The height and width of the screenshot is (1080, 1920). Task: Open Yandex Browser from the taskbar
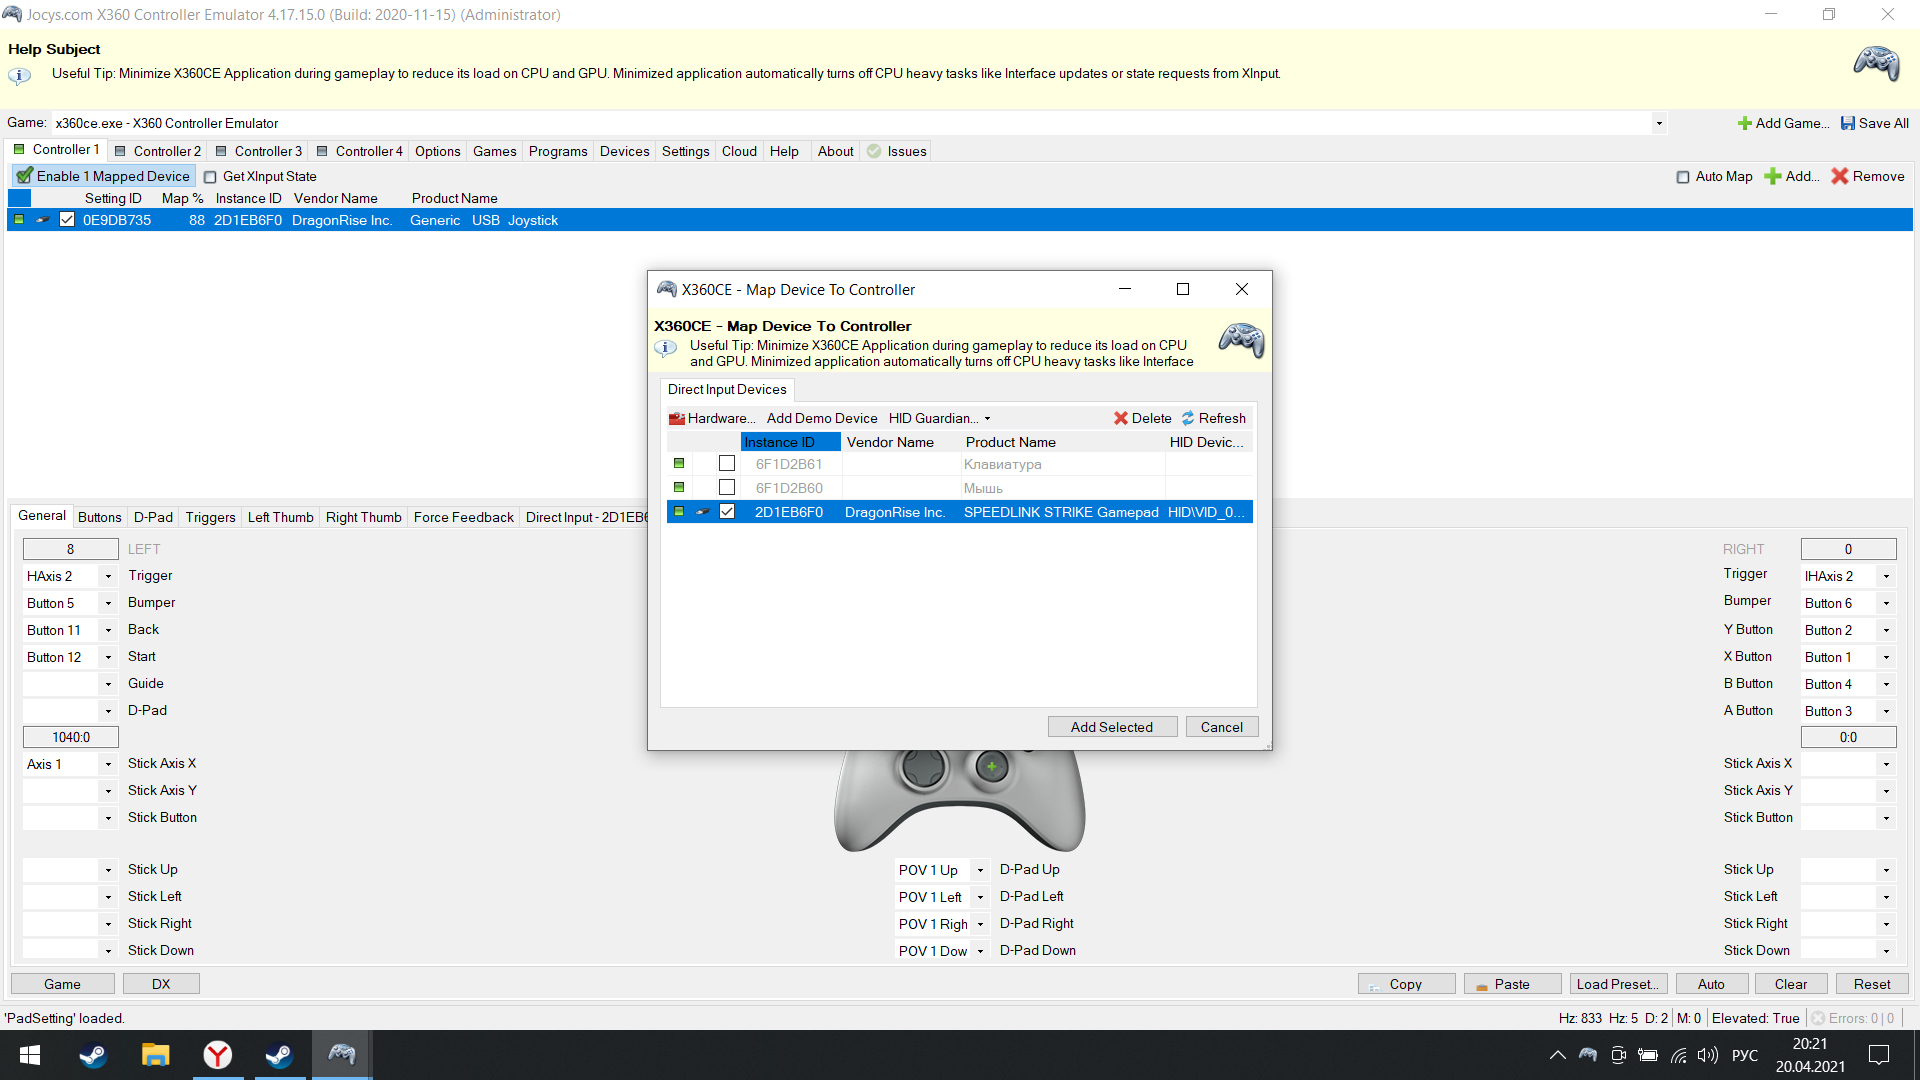click(x=217, y=1055)
